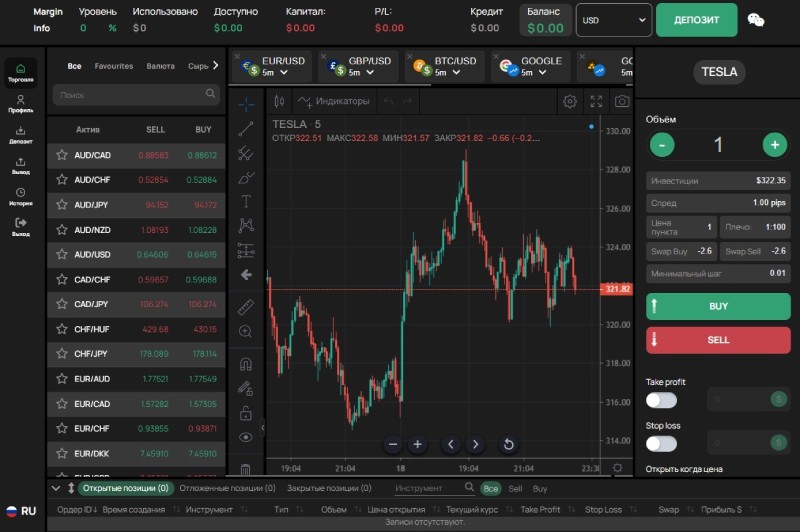The height and width of the screenshot is (532, 800).
Task: Switch to Закрытые позиции tab
Action: pyautogui.click(x=329, y=488)
